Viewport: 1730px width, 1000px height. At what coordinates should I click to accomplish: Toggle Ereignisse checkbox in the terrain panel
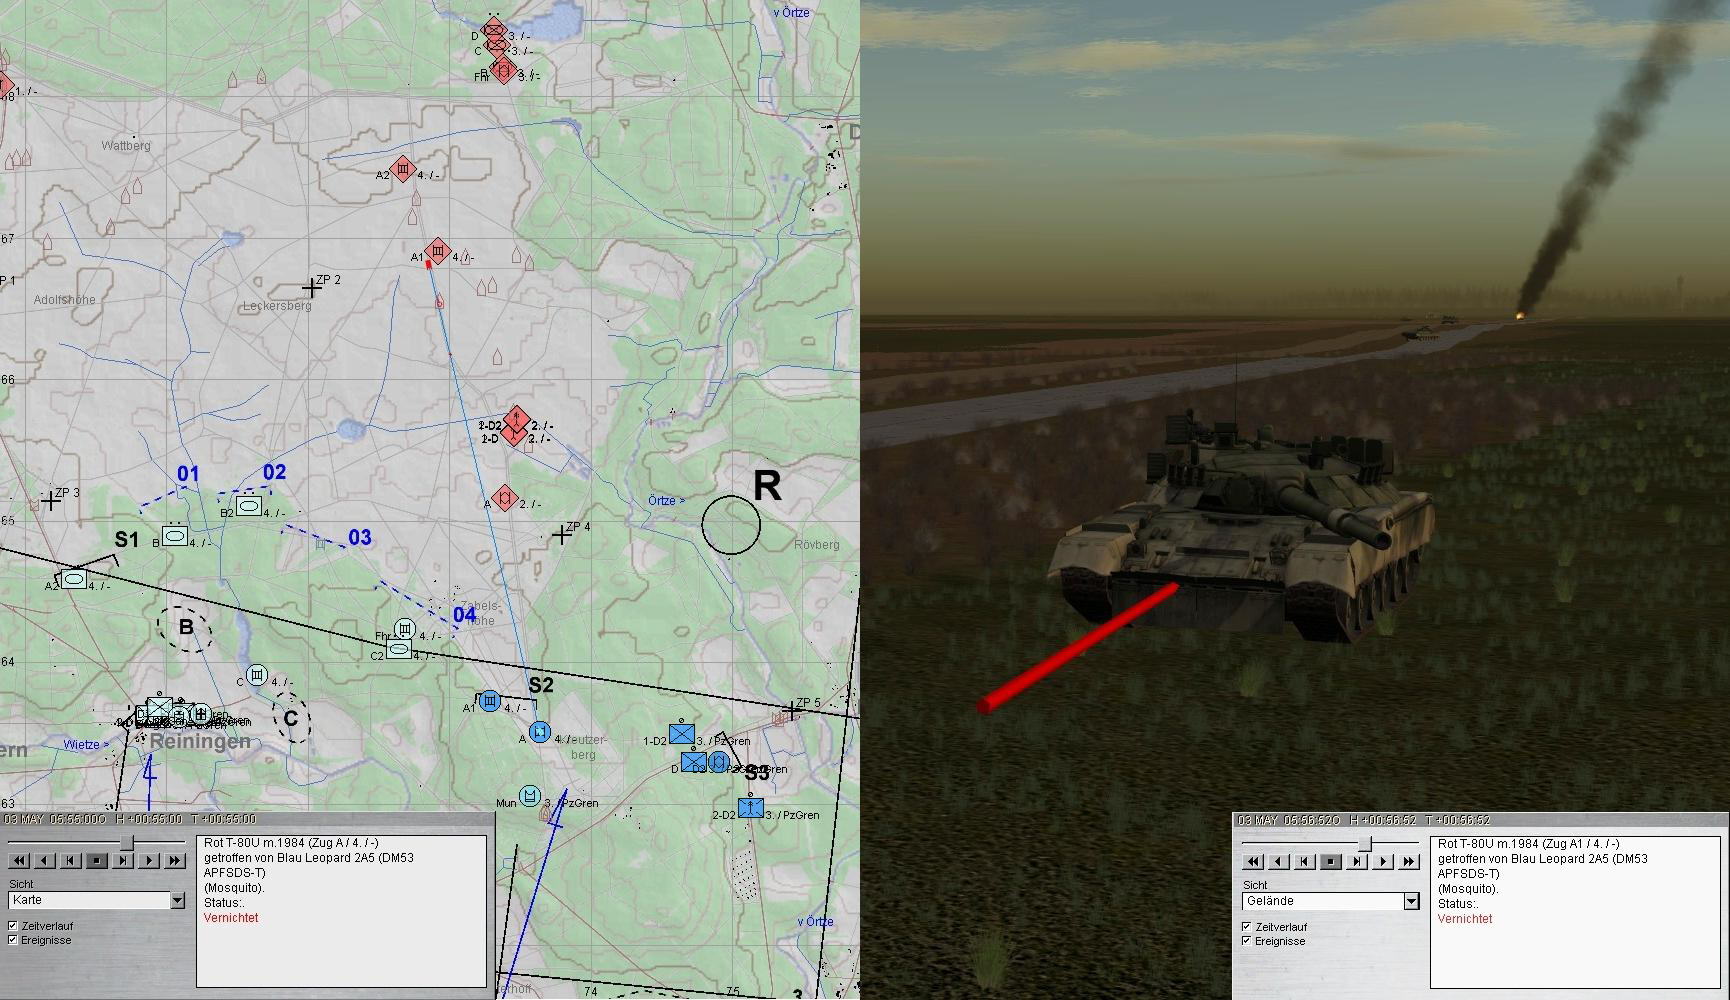(1247, 941)
